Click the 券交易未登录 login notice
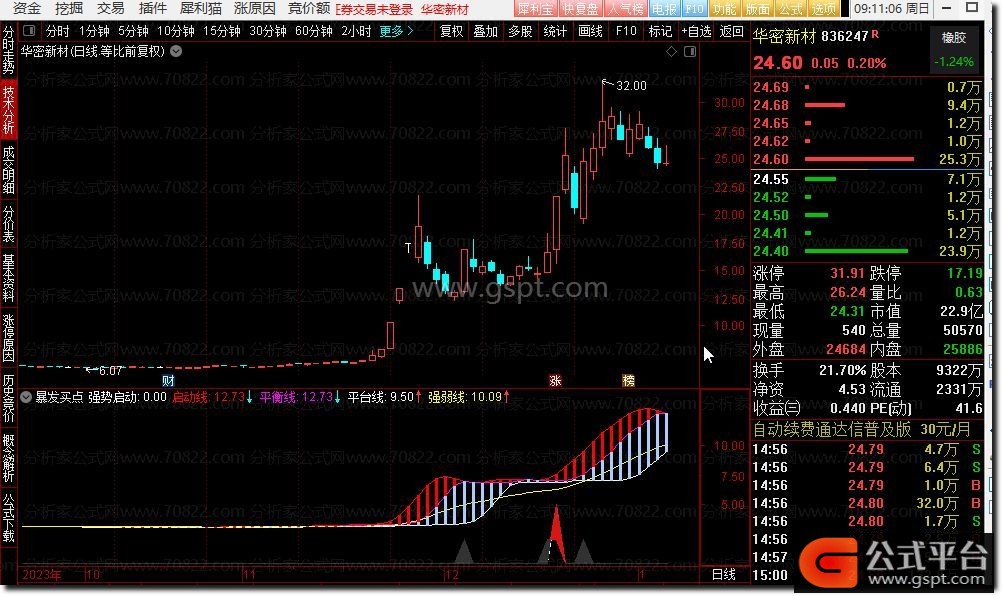Image resolution: width=1004 pixels, height=596 pixels. 373,10
